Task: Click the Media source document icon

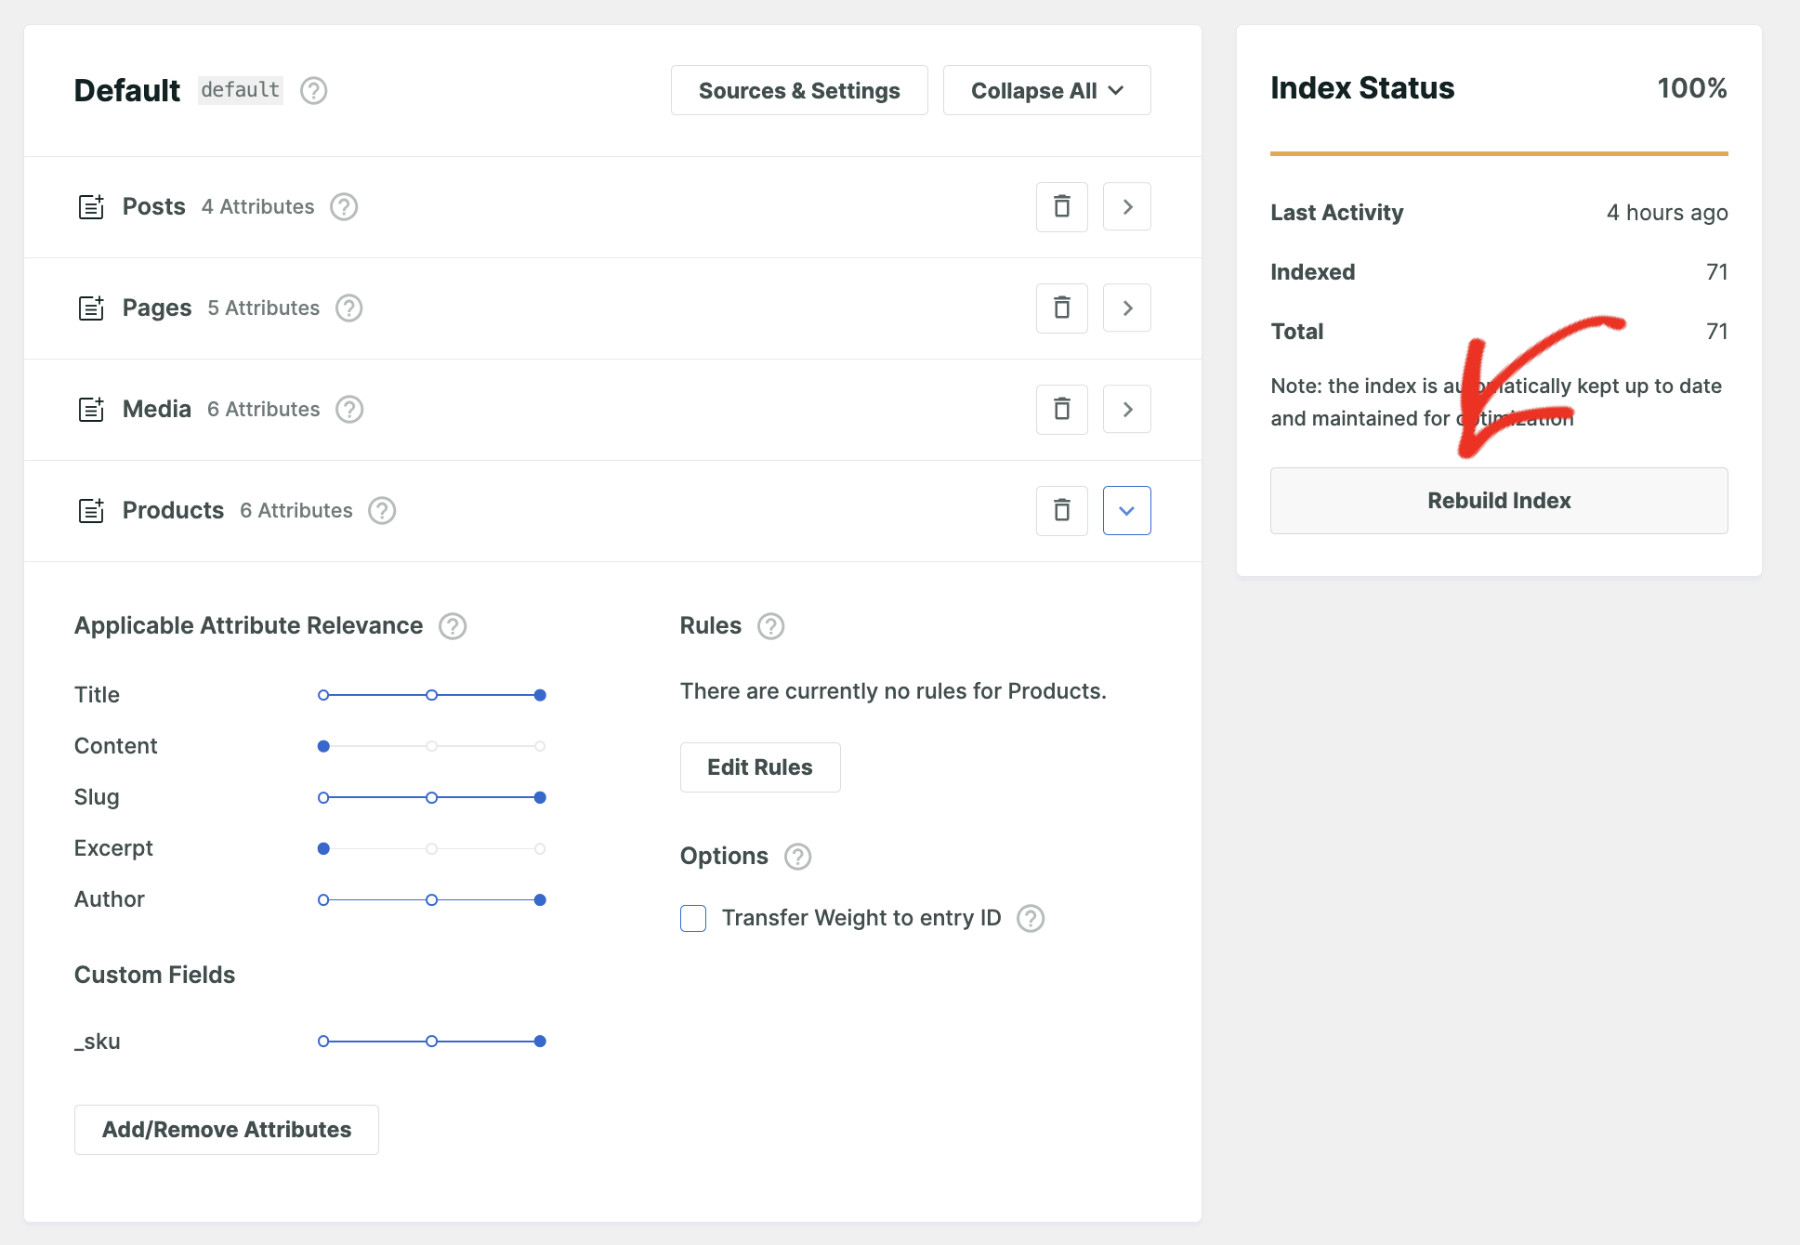Action: (x=91, y=409)
